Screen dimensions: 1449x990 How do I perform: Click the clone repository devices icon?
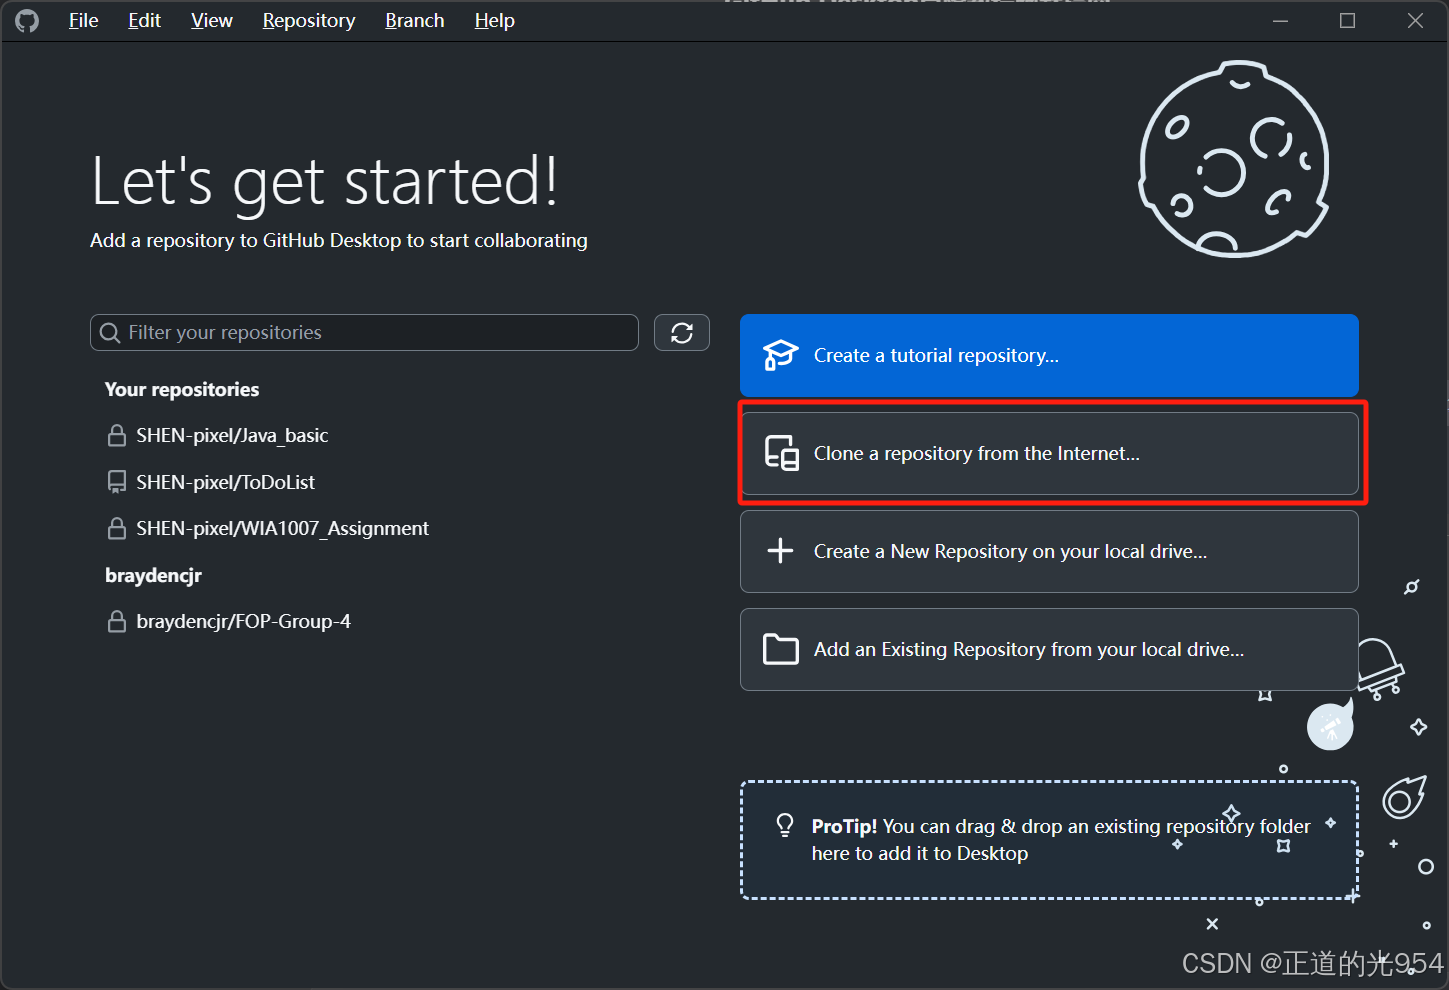pyautogui.click(x=781, y=453)
